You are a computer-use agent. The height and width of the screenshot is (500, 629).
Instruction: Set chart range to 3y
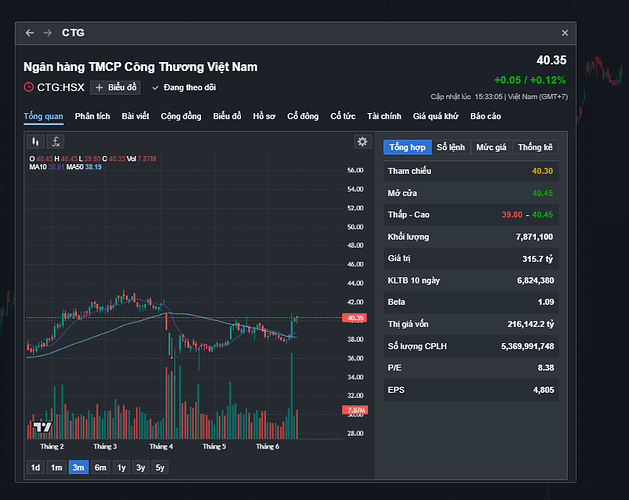pos(140,467)
